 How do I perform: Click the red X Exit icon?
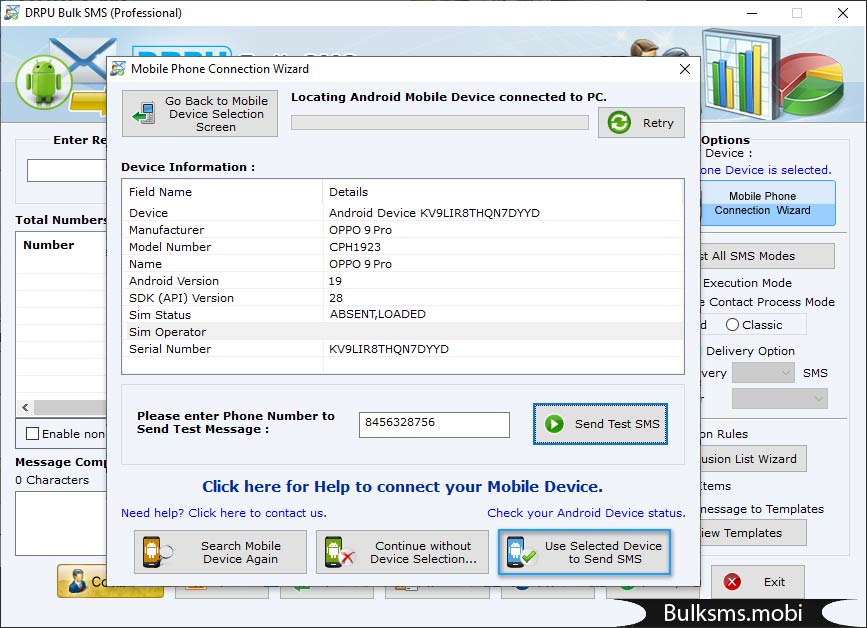pyautogui.click(x=732, y=582)
